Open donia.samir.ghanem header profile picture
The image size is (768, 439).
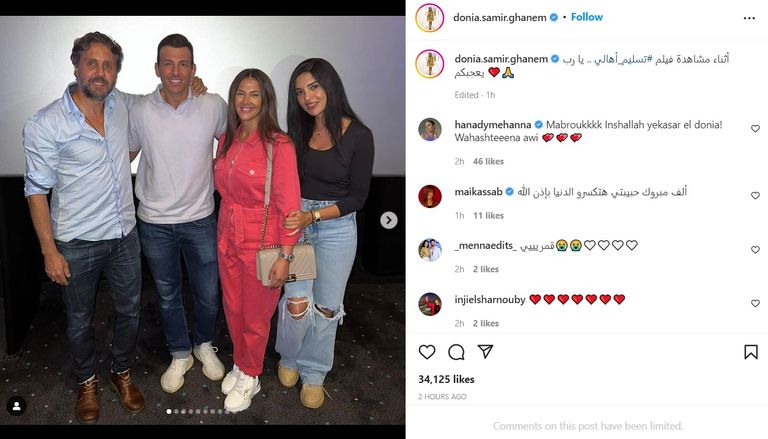(x=430, y=18)
